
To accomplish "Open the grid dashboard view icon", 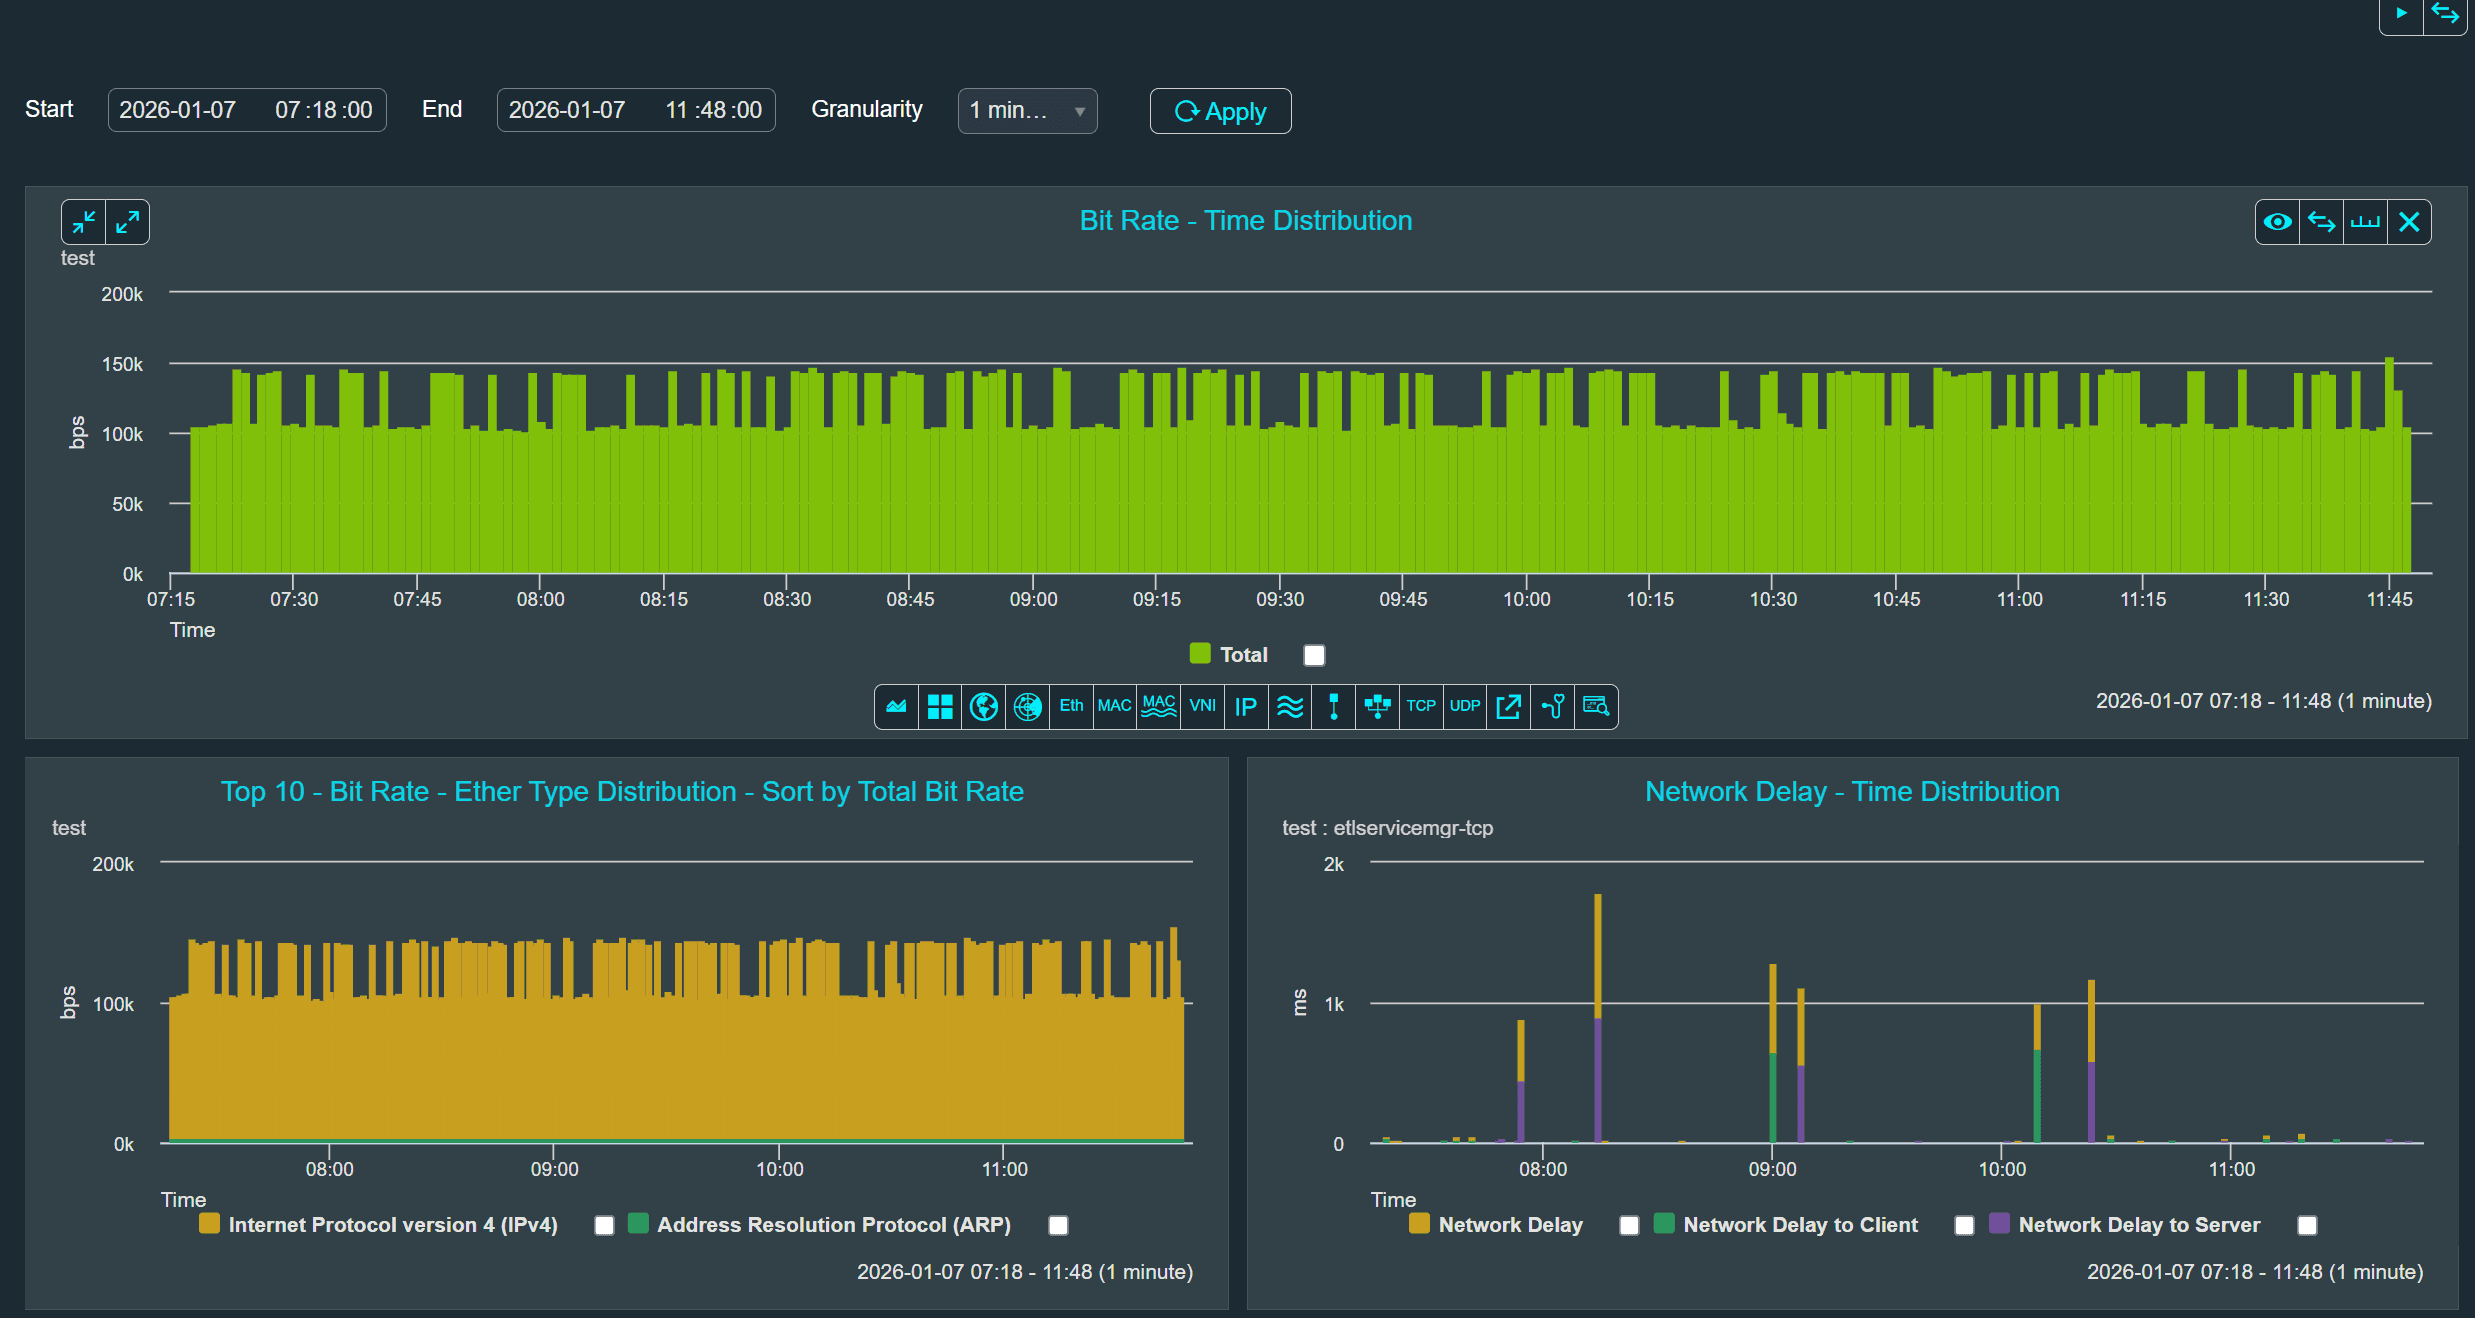I will [x=940, y=707].
